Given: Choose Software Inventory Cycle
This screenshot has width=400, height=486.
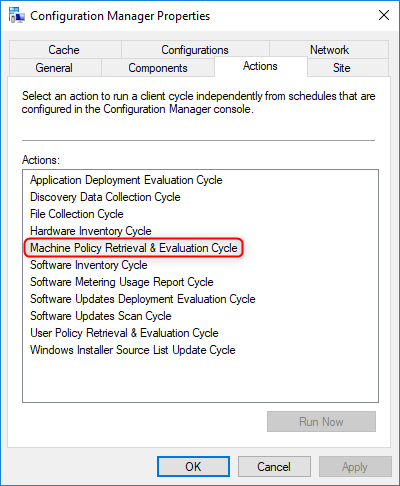Looking at the screenshot, I should [89, 265].
